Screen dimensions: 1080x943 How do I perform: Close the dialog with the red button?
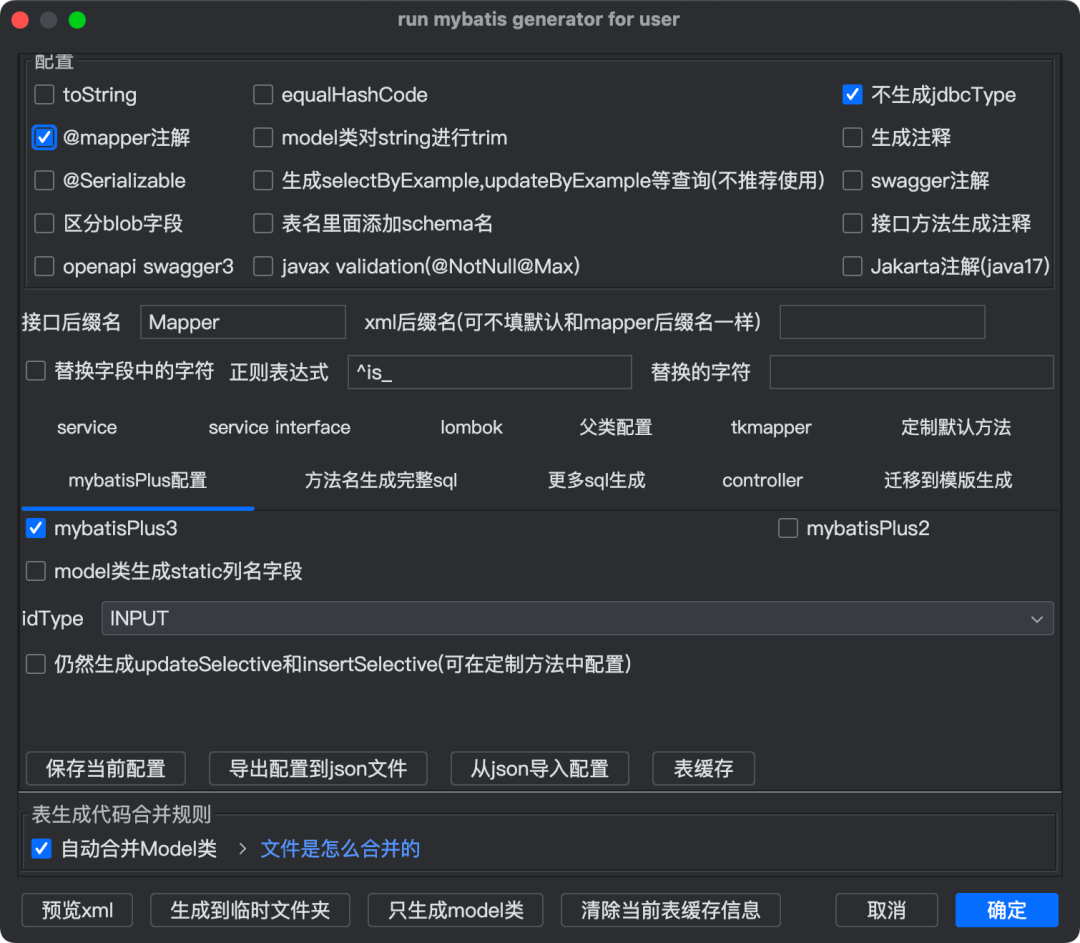point(20,20)
